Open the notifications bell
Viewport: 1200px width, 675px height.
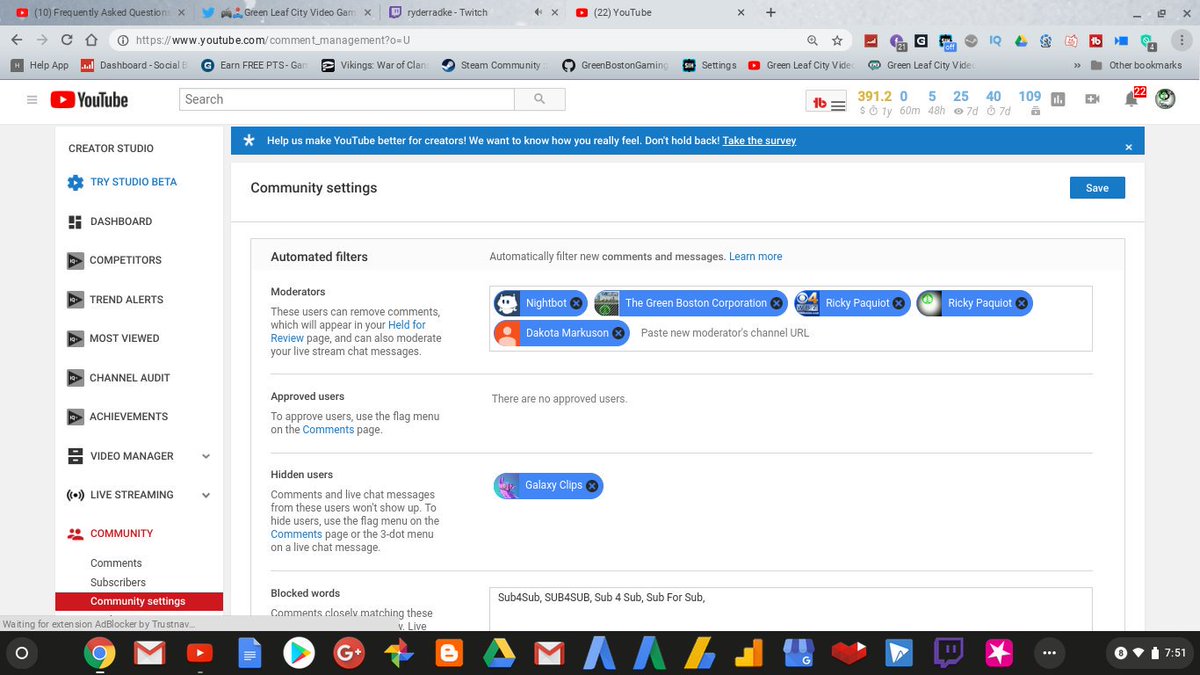coord(1131,99)
